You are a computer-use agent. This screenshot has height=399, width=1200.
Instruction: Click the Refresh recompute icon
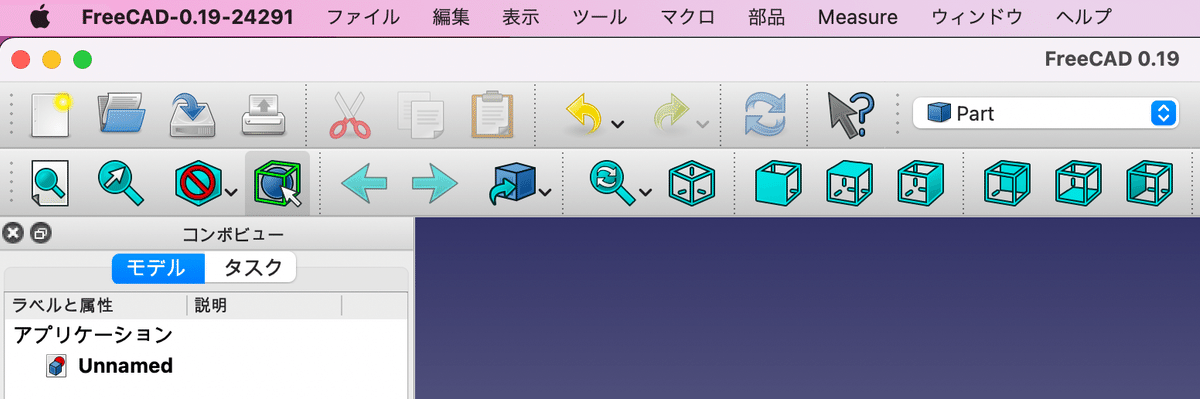point(765,114)
